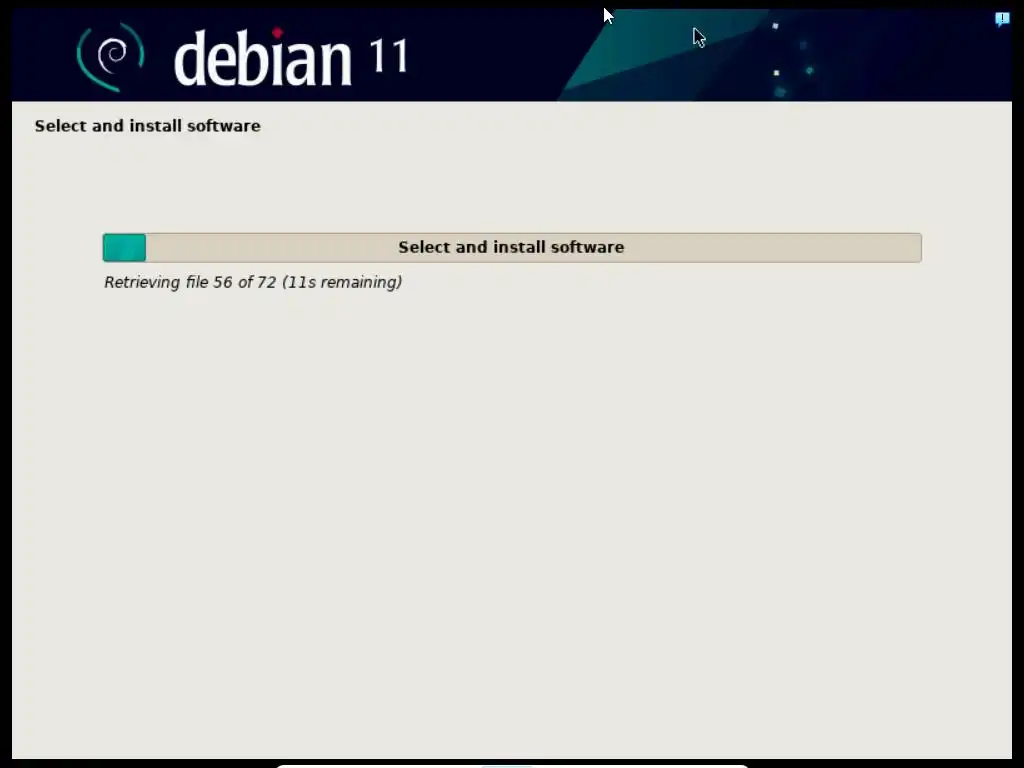Click the Debian swirl logo
The height and width of the screenshot is (768, 1024).
[x=110, y=57]
